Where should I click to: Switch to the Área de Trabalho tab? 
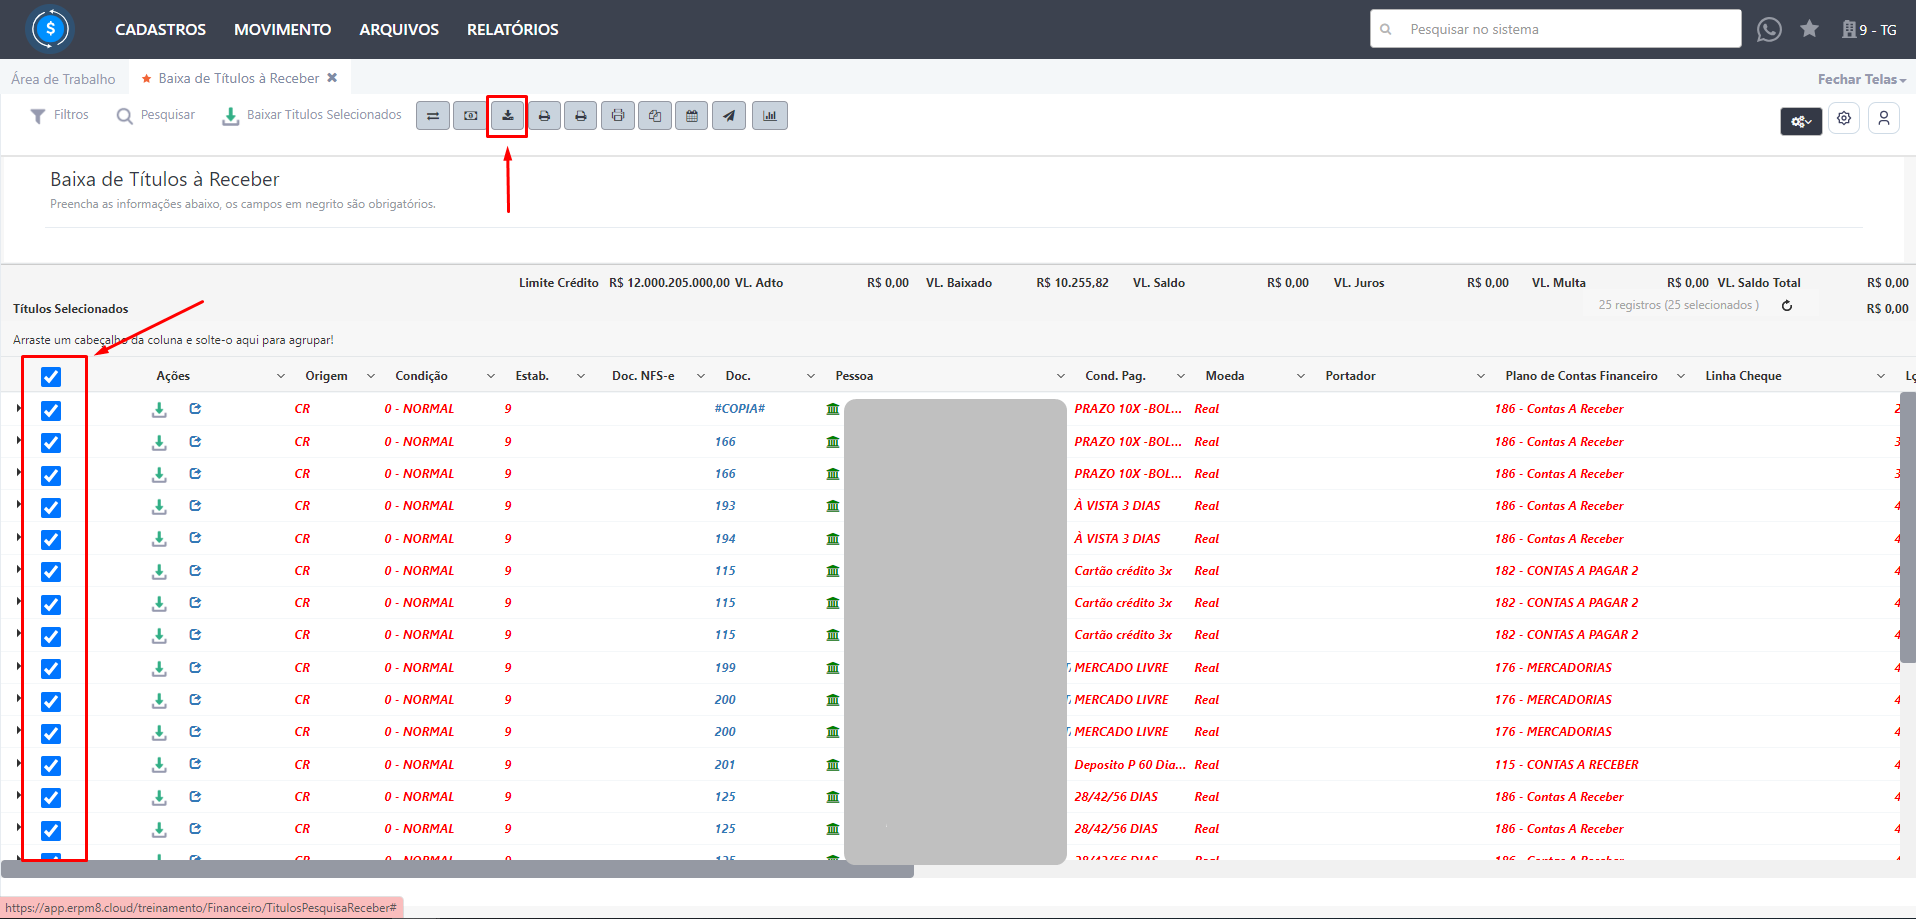pyautogui.click(x=63, y=79)
